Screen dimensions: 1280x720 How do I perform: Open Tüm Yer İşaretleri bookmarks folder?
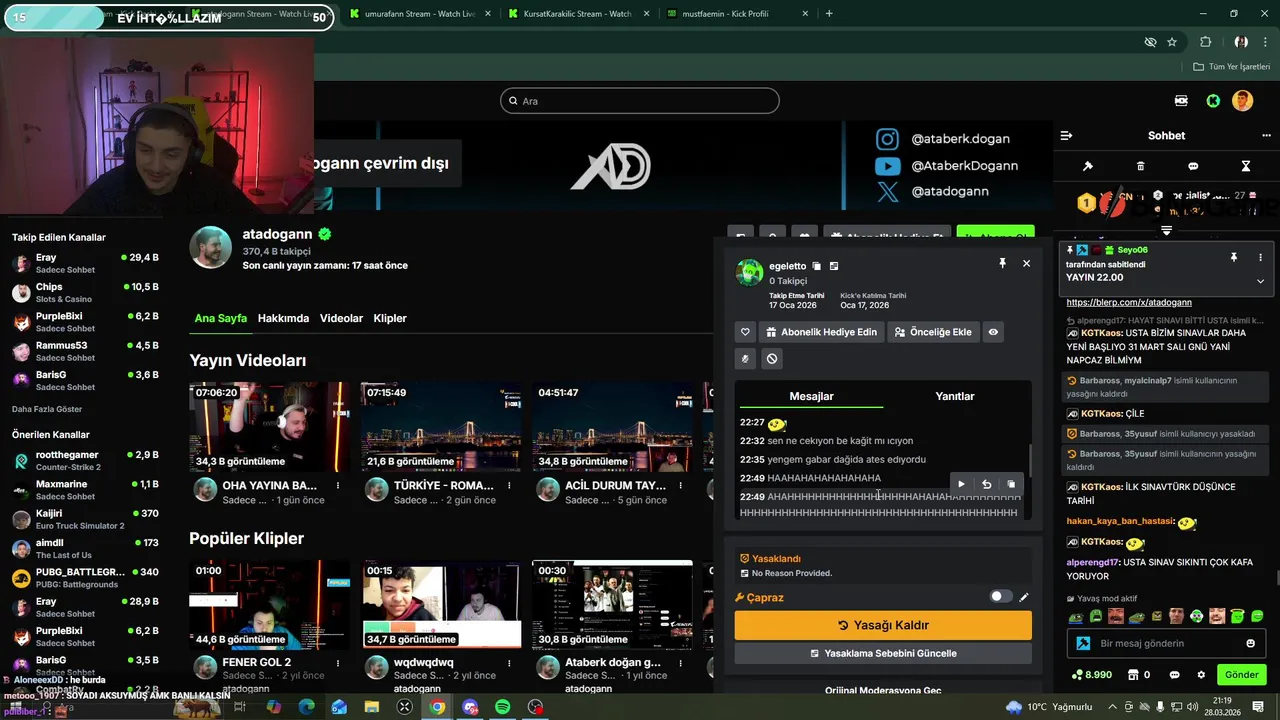(1232, 67)
